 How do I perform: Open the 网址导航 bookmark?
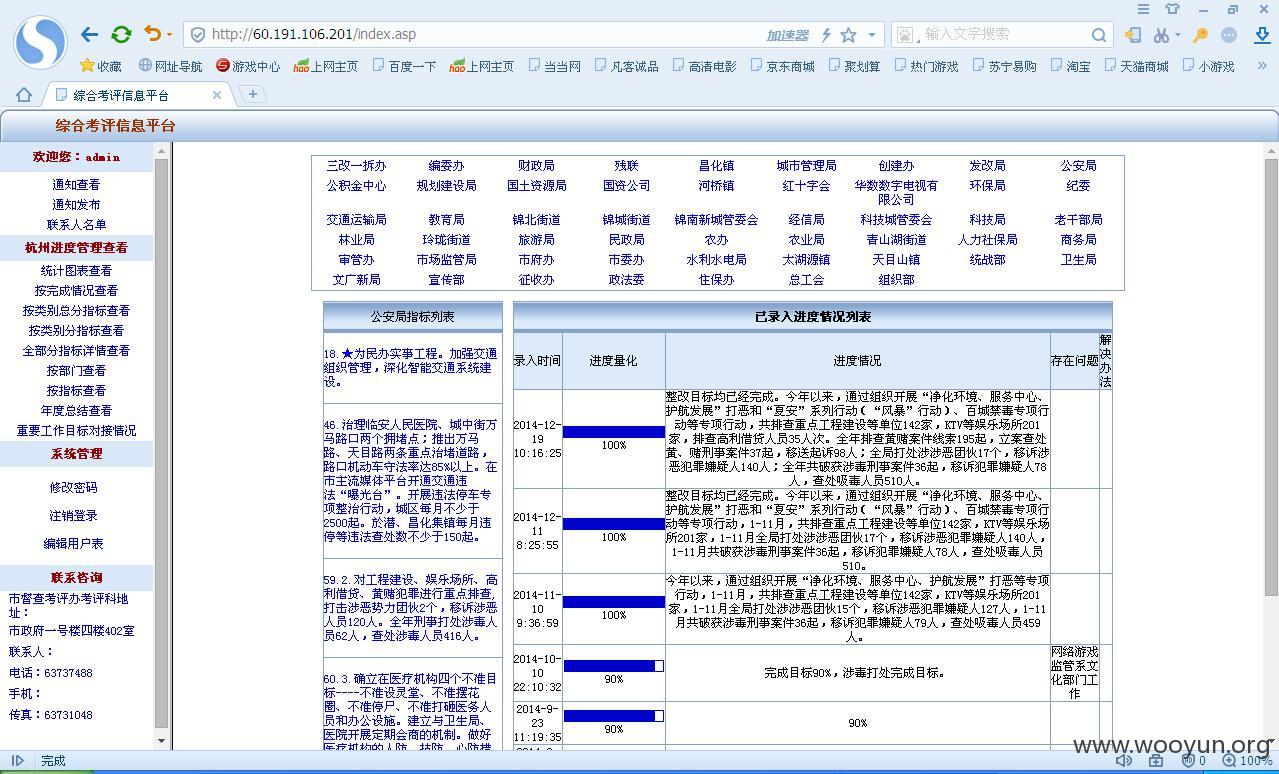[x=171, y=66]
